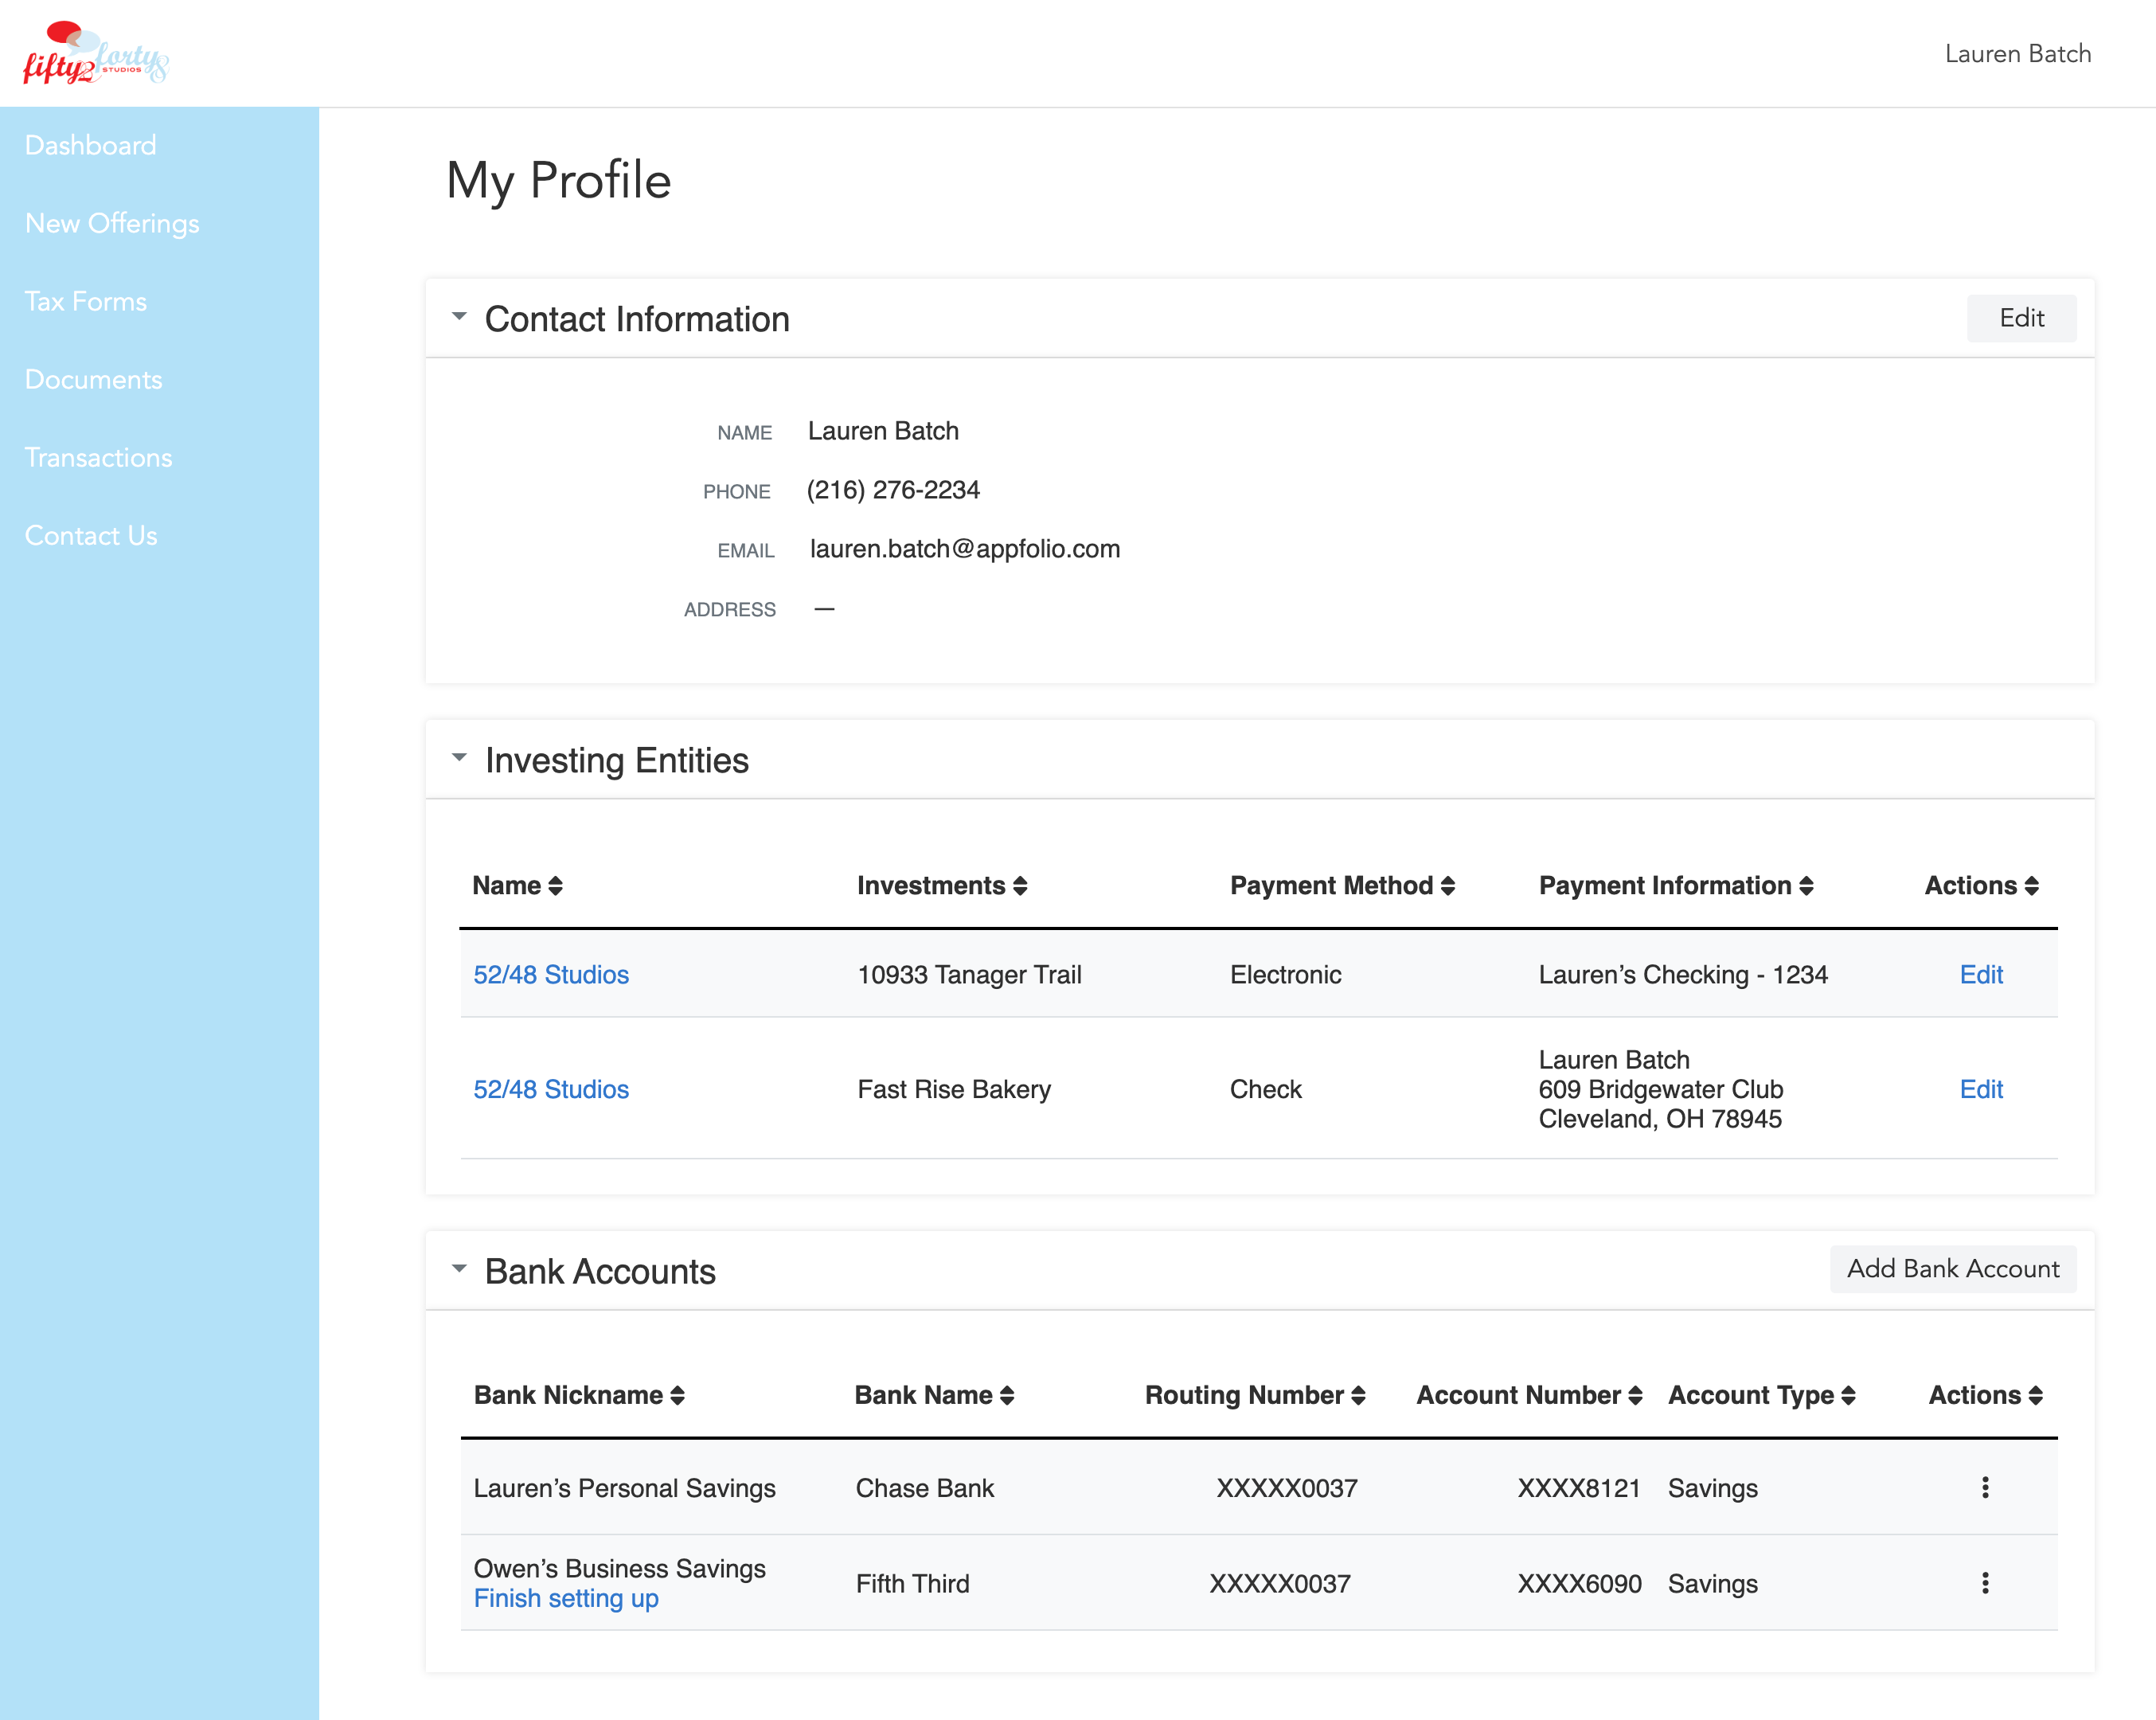Screen dimensions: 2156x1720
Task: Sort entities by Name column arrows
Action: [556, 886]
